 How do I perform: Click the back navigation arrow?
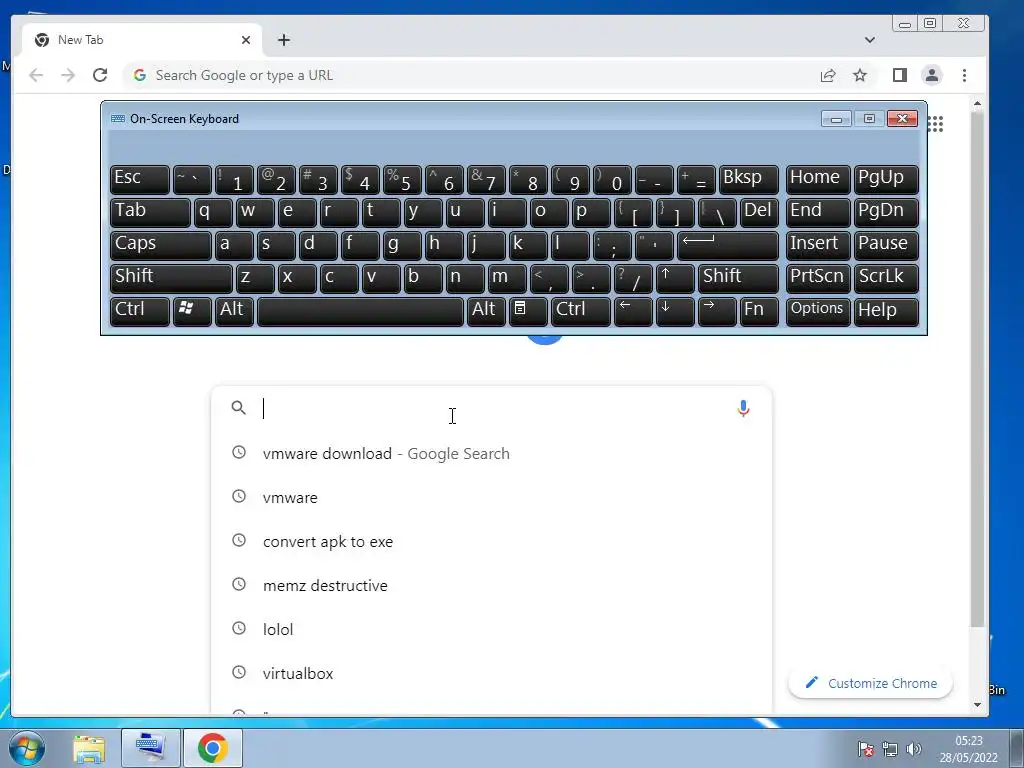click(x=36, y=75)
